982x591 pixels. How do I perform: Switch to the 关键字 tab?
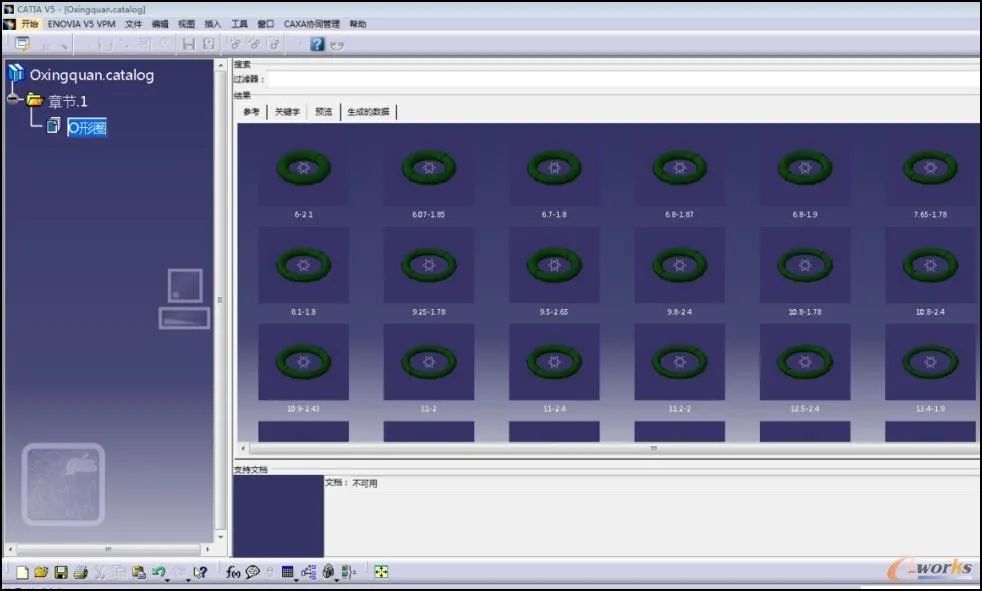coord(287,111)
